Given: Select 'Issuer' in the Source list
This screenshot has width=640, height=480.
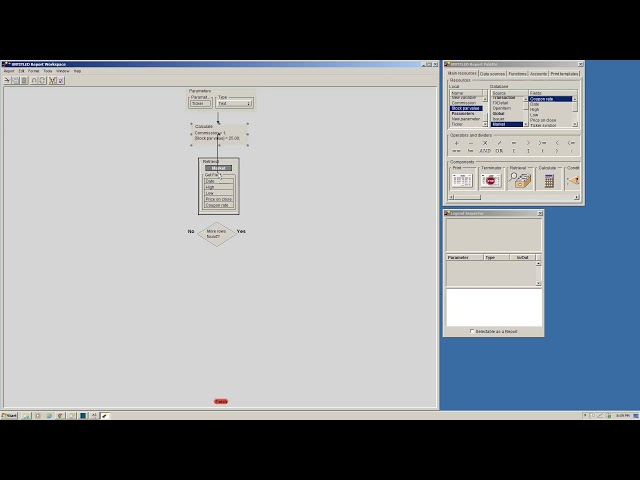Looking at the screenshot, I should point(507,119).
